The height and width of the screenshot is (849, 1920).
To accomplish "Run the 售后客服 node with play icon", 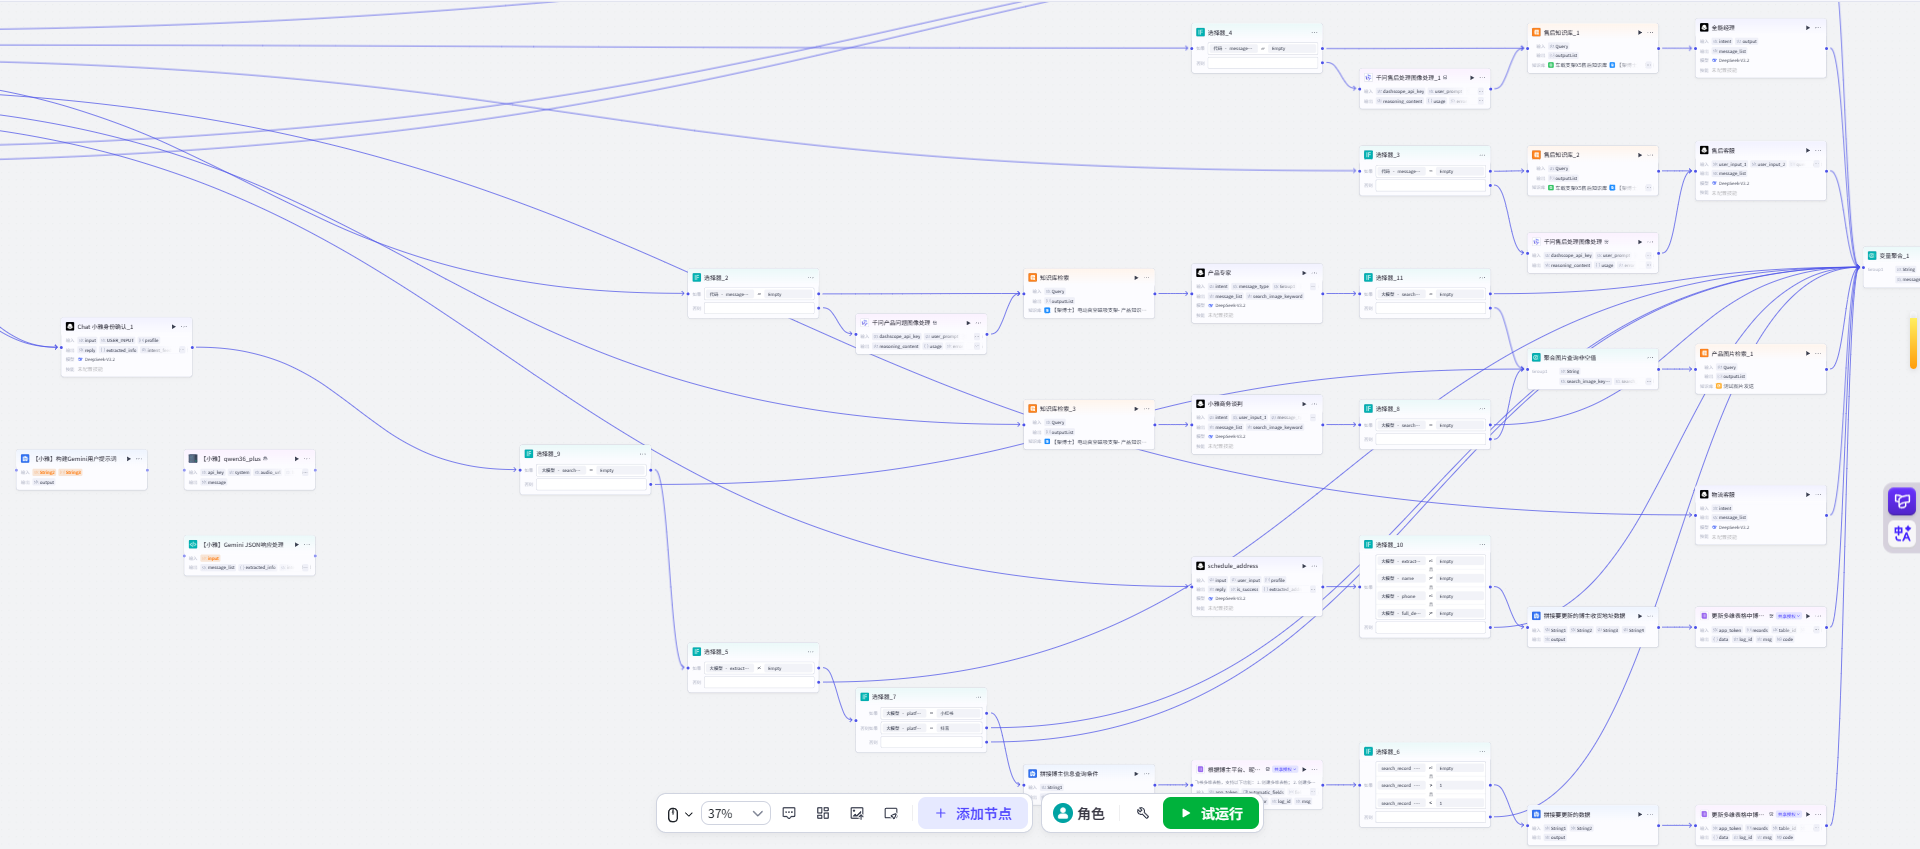I will click(1807, 151).
